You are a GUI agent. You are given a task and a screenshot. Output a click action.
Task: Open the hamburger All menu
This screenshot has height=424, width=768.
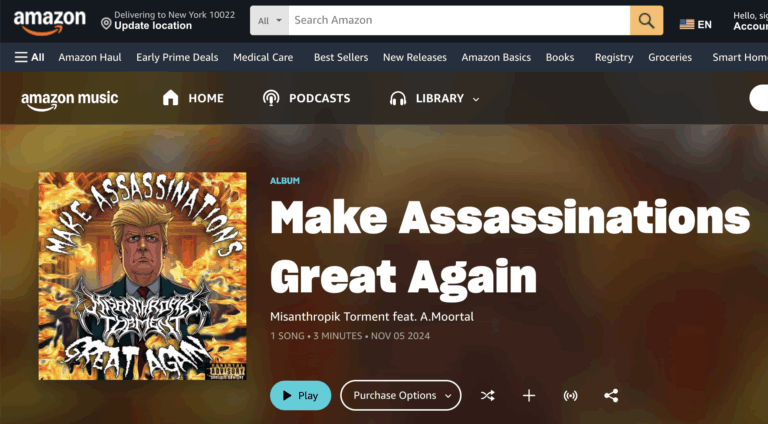click(x=29, y=57)
